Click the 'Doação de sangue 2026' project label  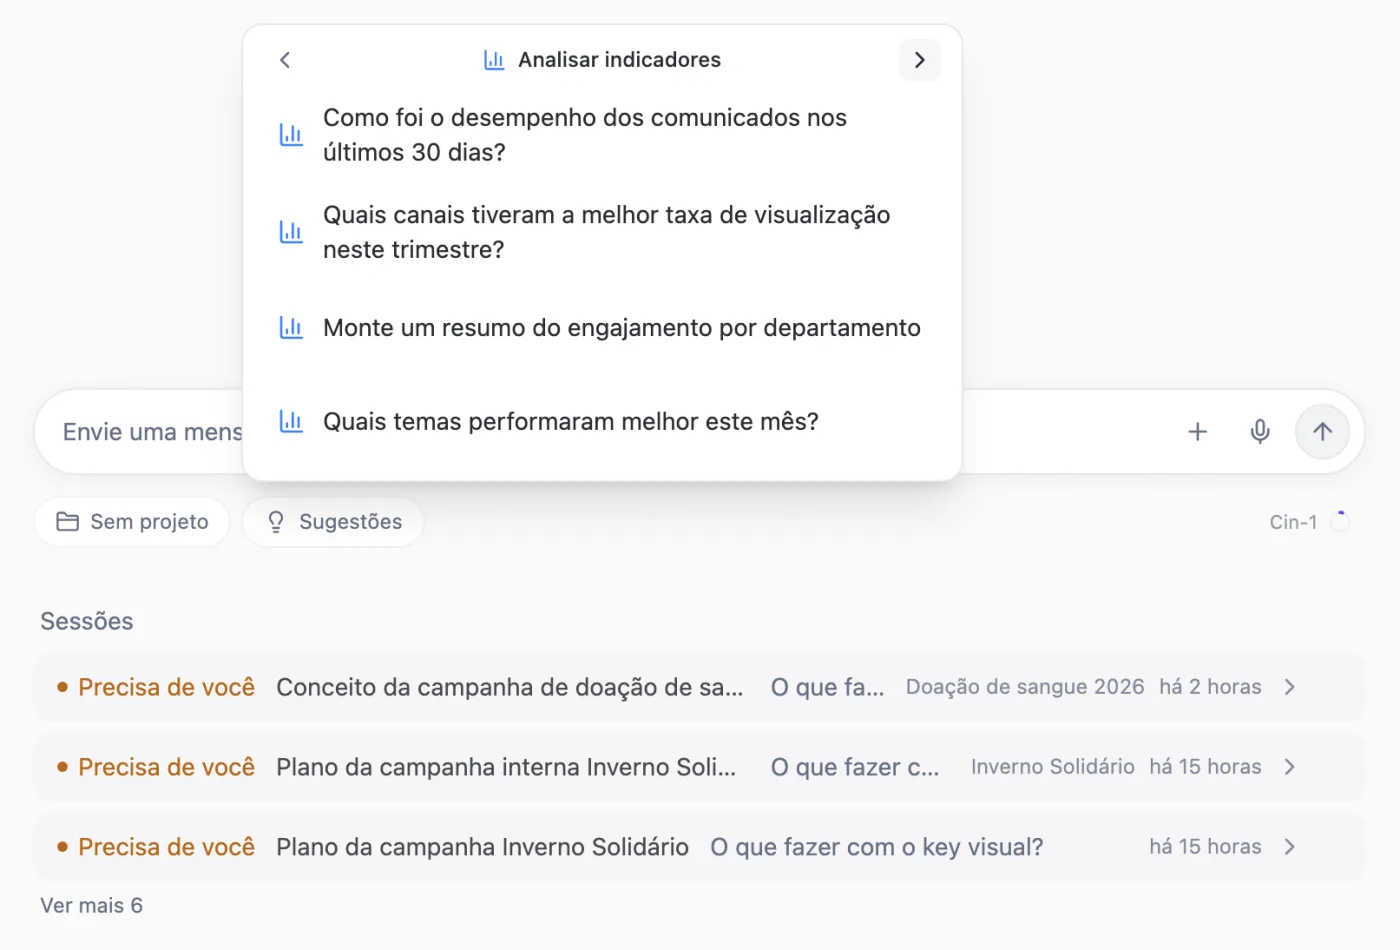point(1025,687)
